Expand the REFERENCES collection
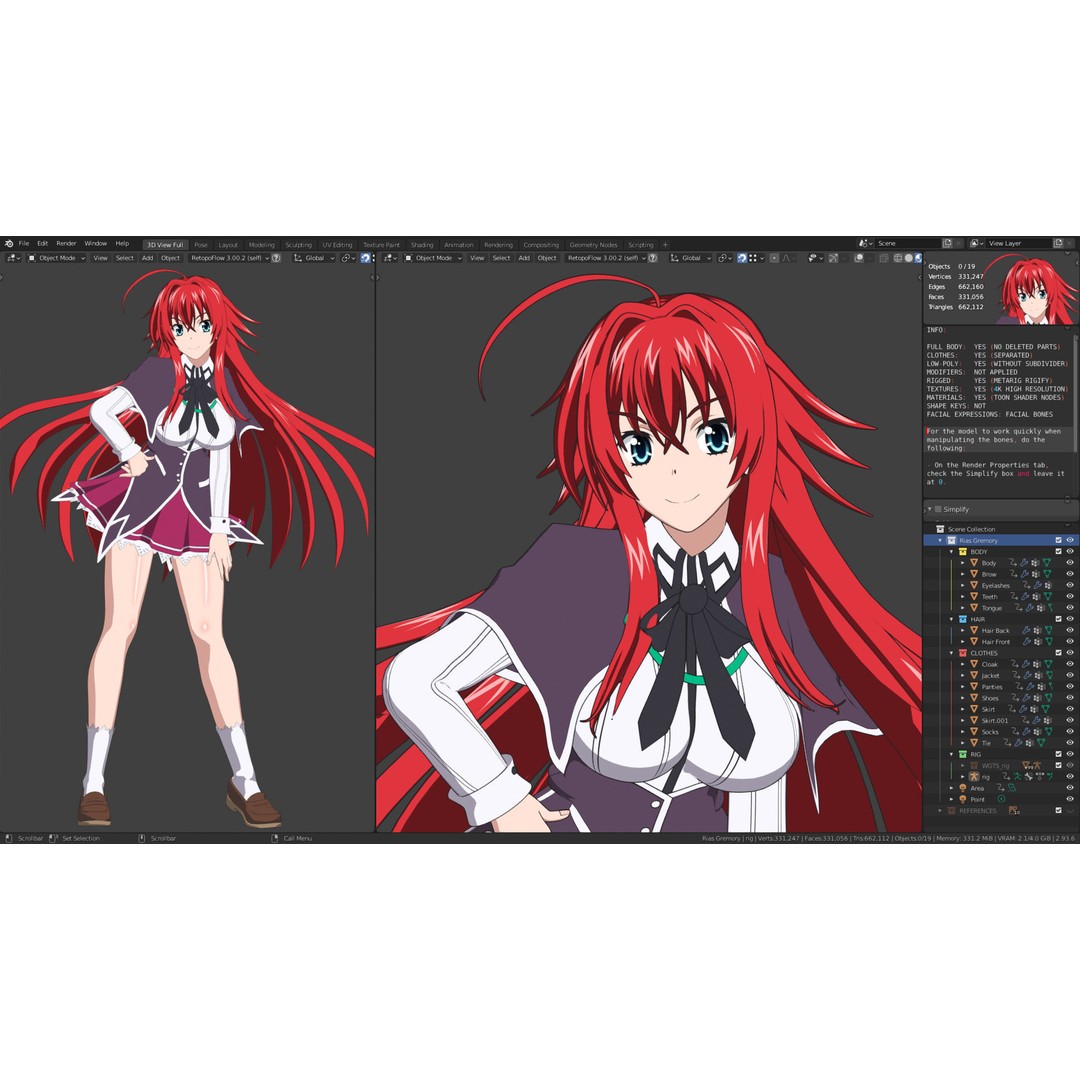 coord(940,811)
